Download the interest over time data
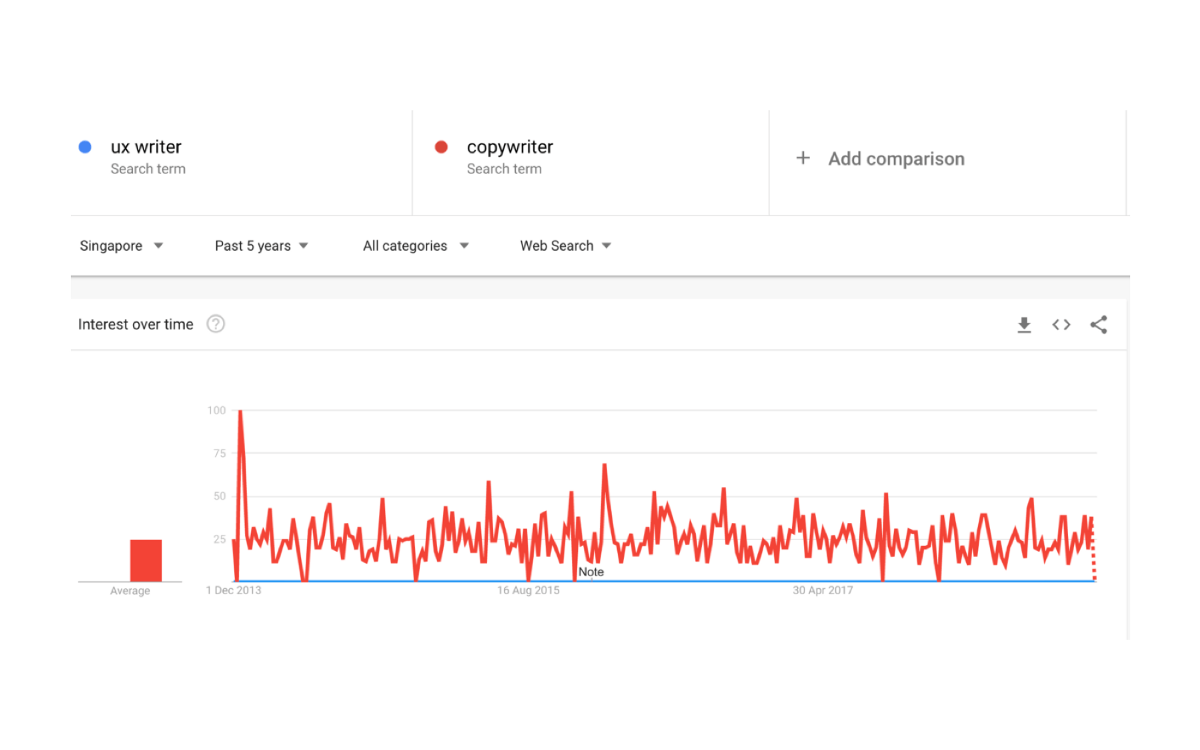The image size is (1200, 750). (1024, 325)
